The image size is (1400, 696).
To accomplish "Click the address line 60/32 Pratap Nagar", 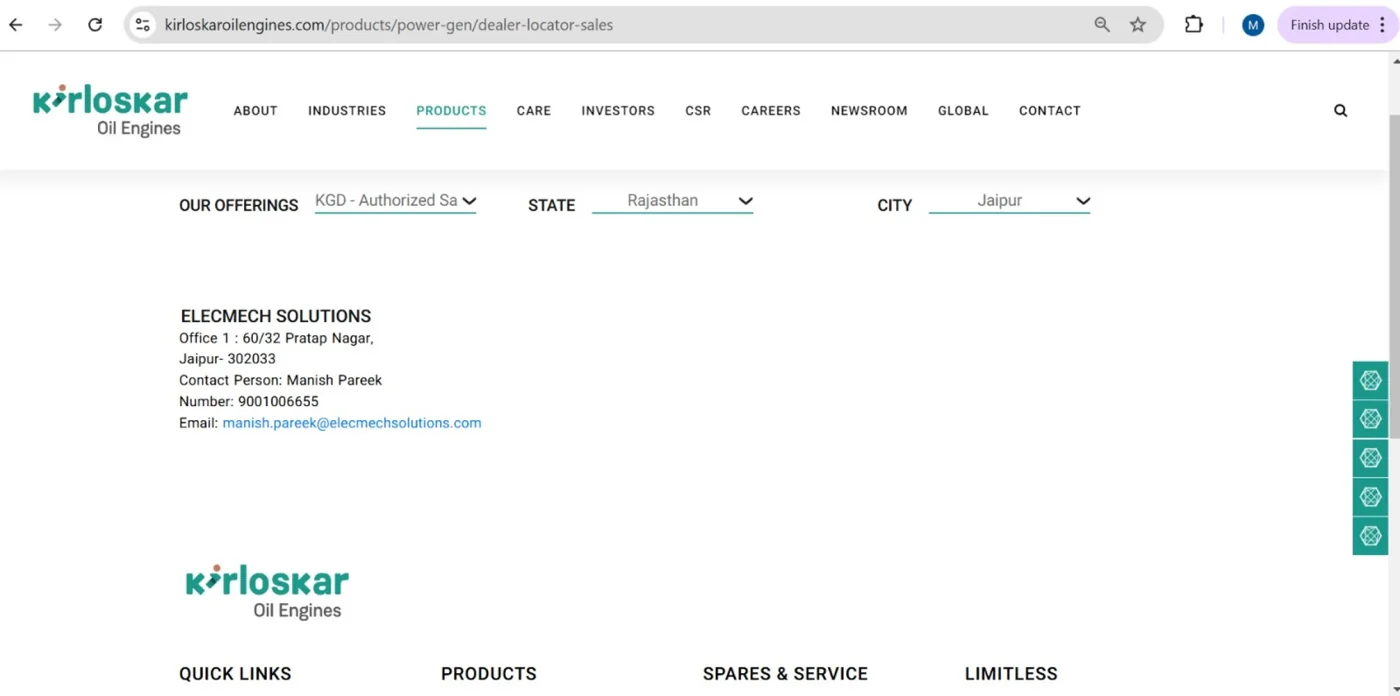I will (276, 338).
